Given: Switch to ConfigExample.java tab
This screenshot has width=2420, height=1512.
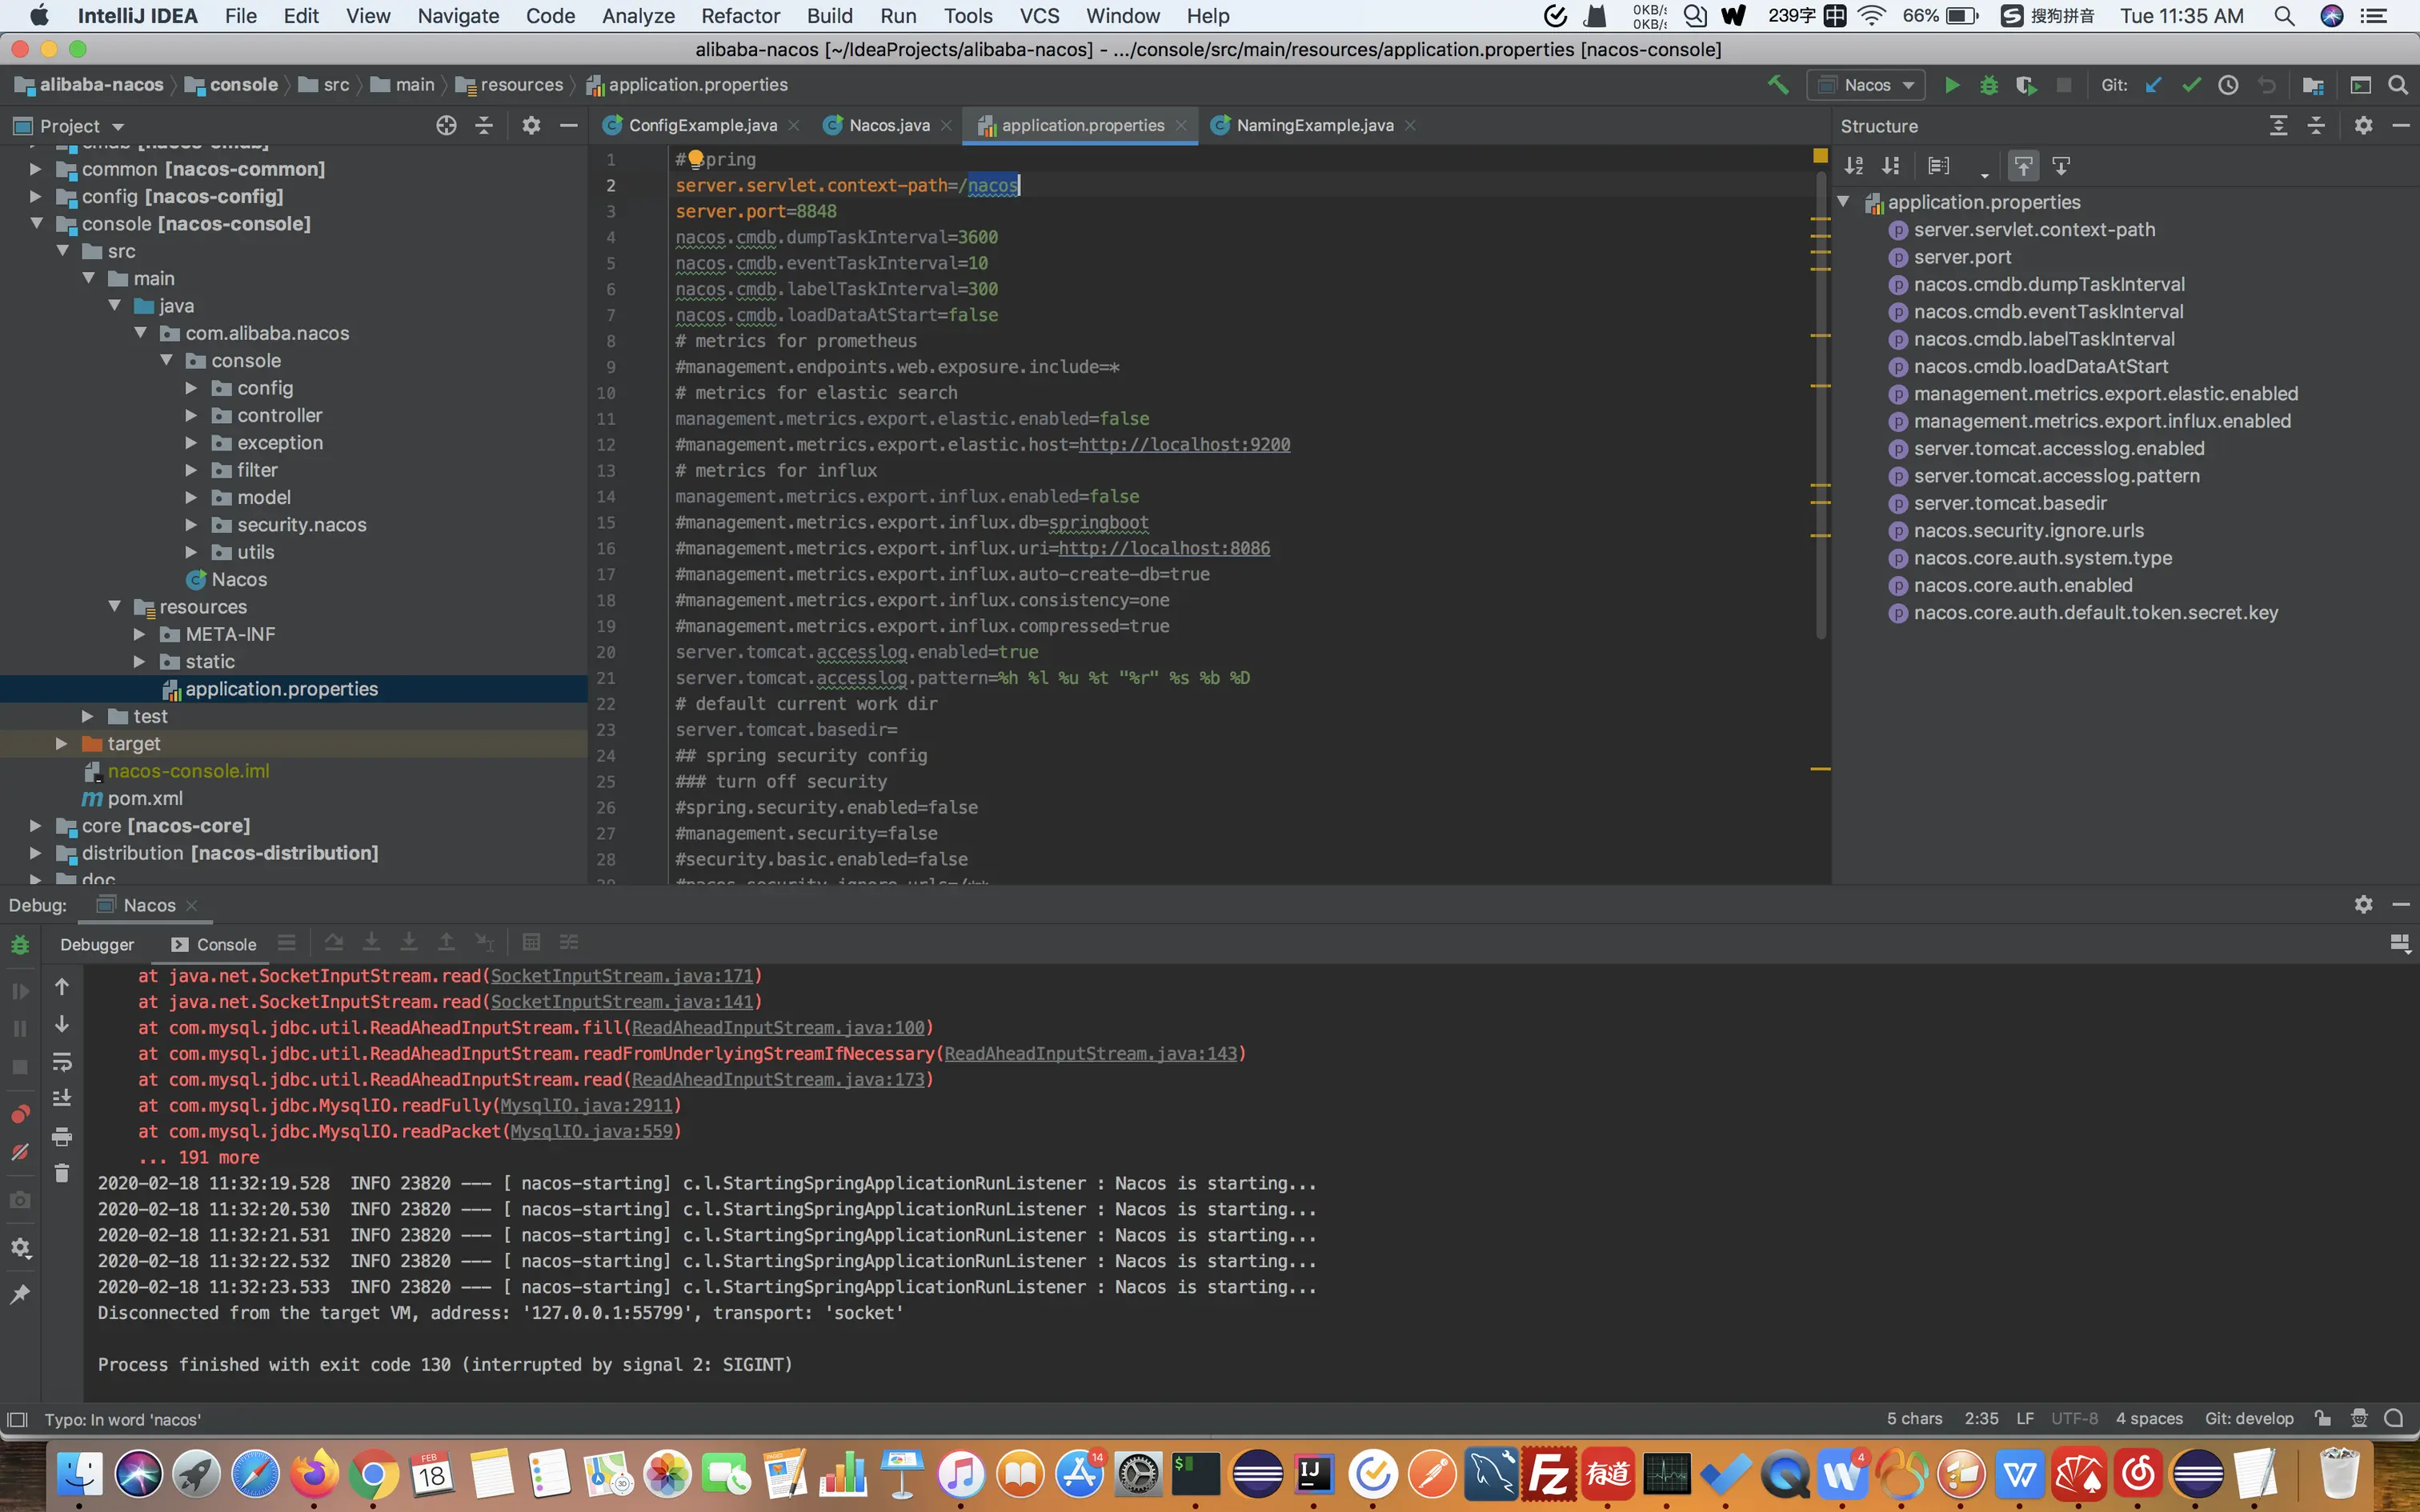Looking at the screenshot, I should tap(702, 125).
